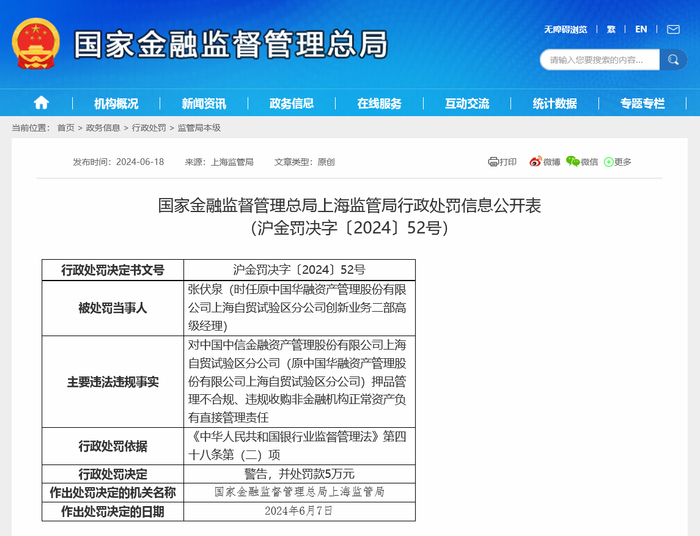Click the article headline 行政处罚信息公开表

click(350, 205)
